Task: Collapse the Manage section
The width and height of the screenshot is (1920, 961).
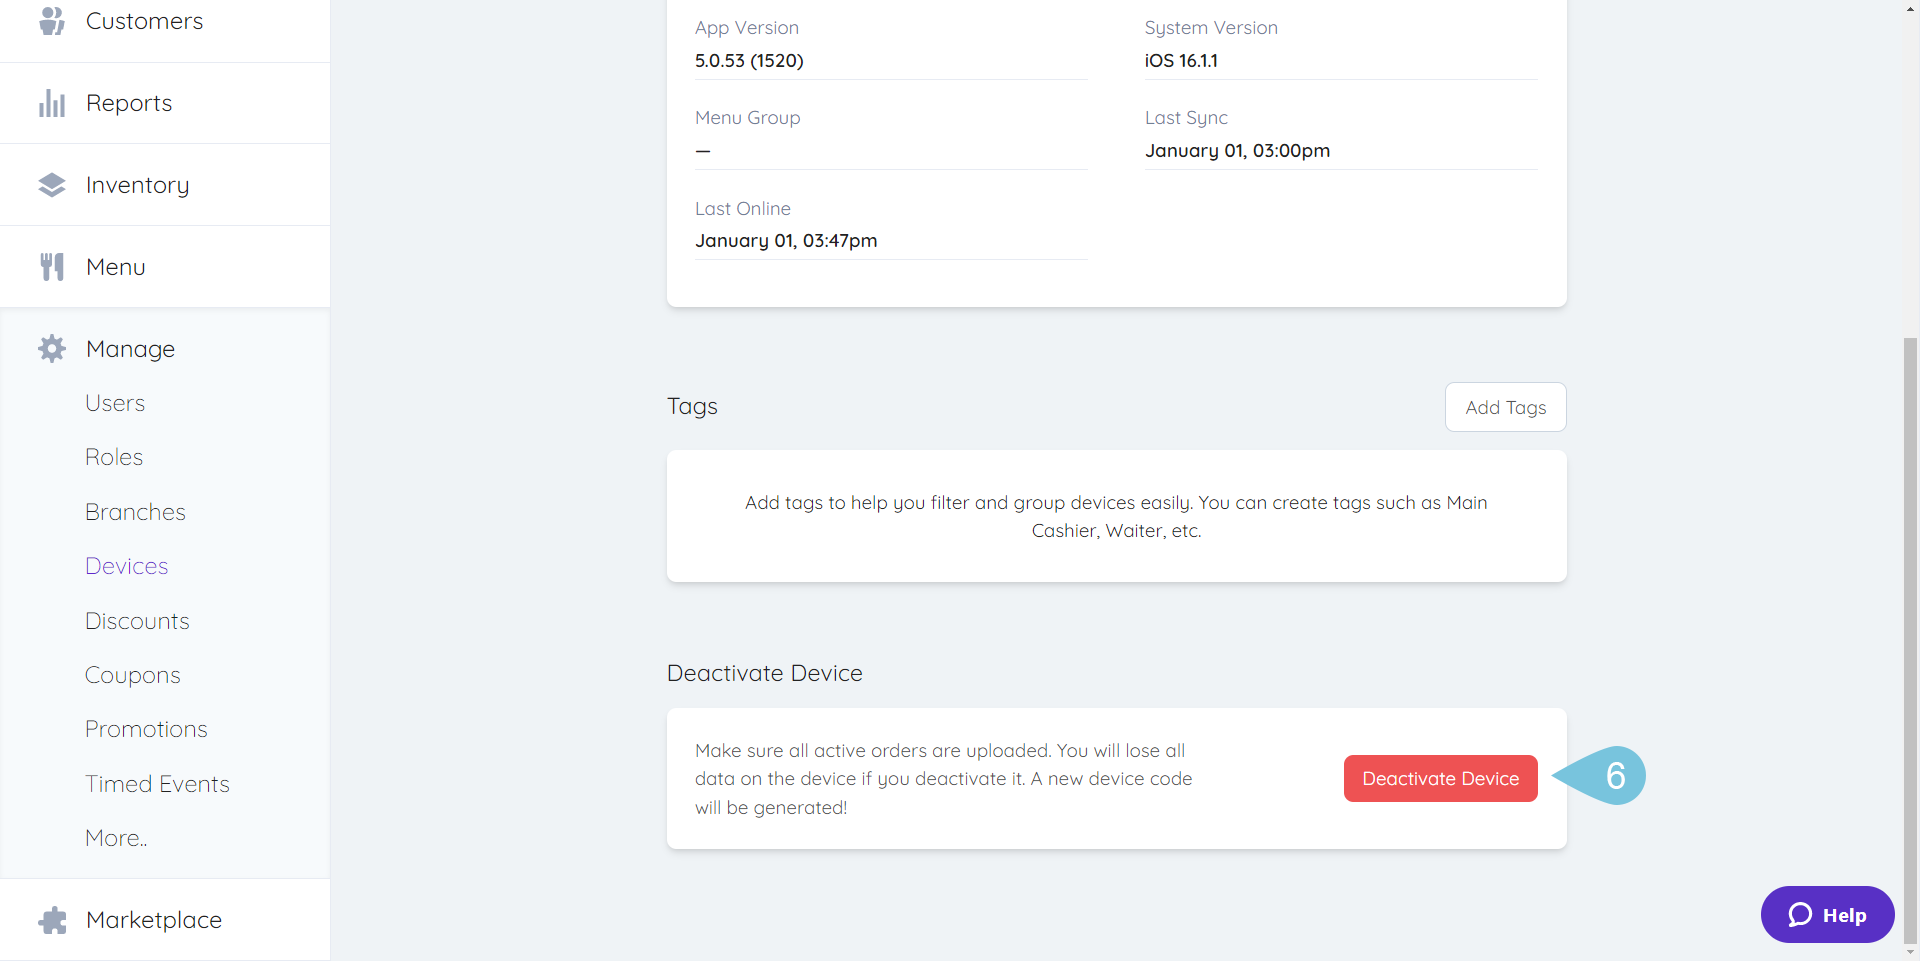Action: click(165, 348)
